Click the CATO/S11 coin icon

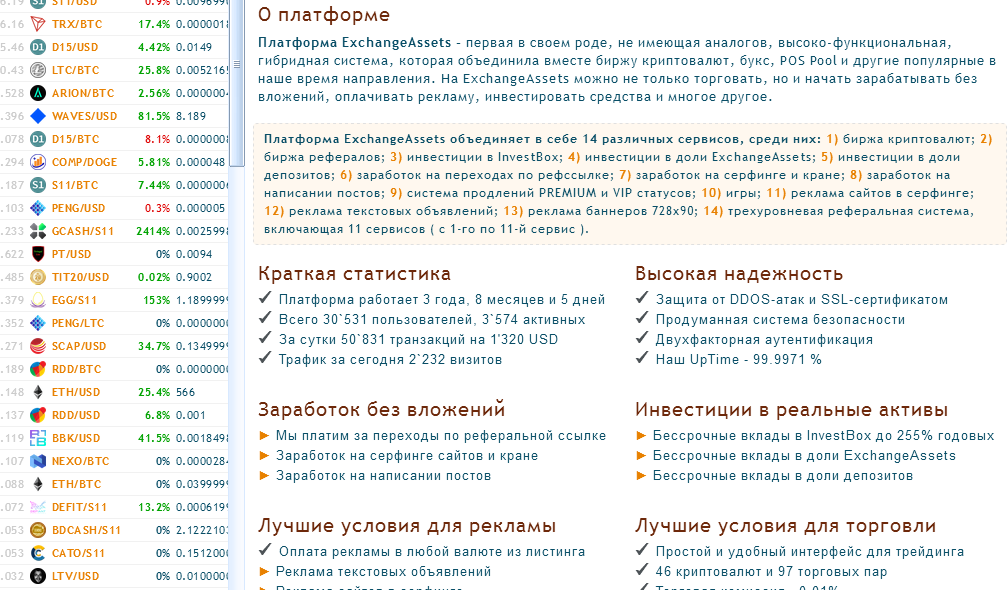38,553
